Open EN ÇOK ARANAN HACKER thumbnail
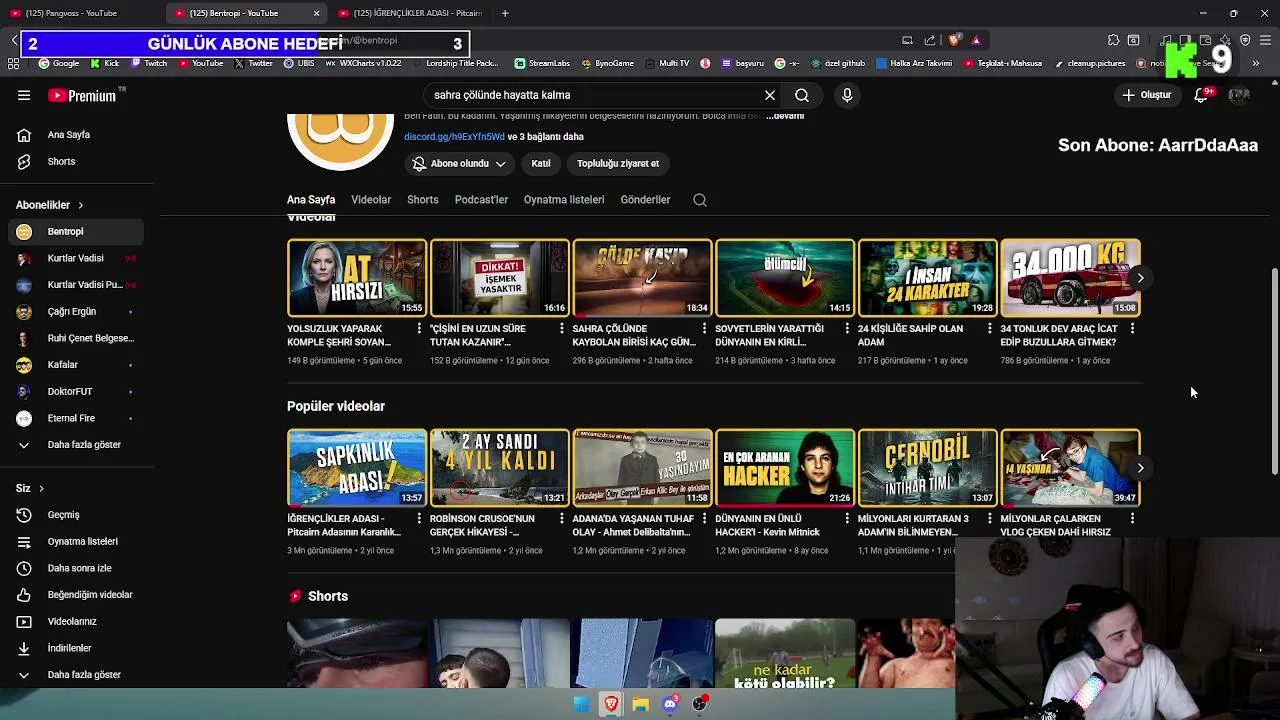The image size is (1280, 720). 785,468
